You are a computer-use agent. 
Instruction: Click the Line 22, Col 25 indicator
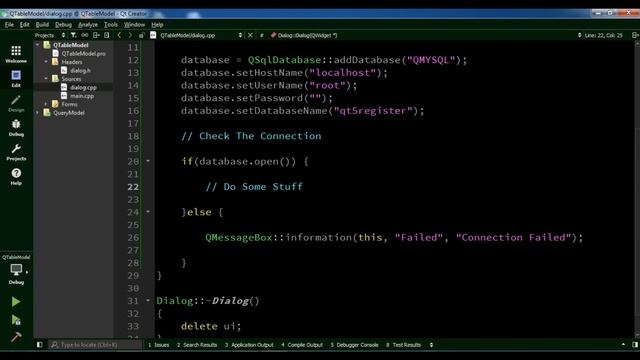click(603, 36)
